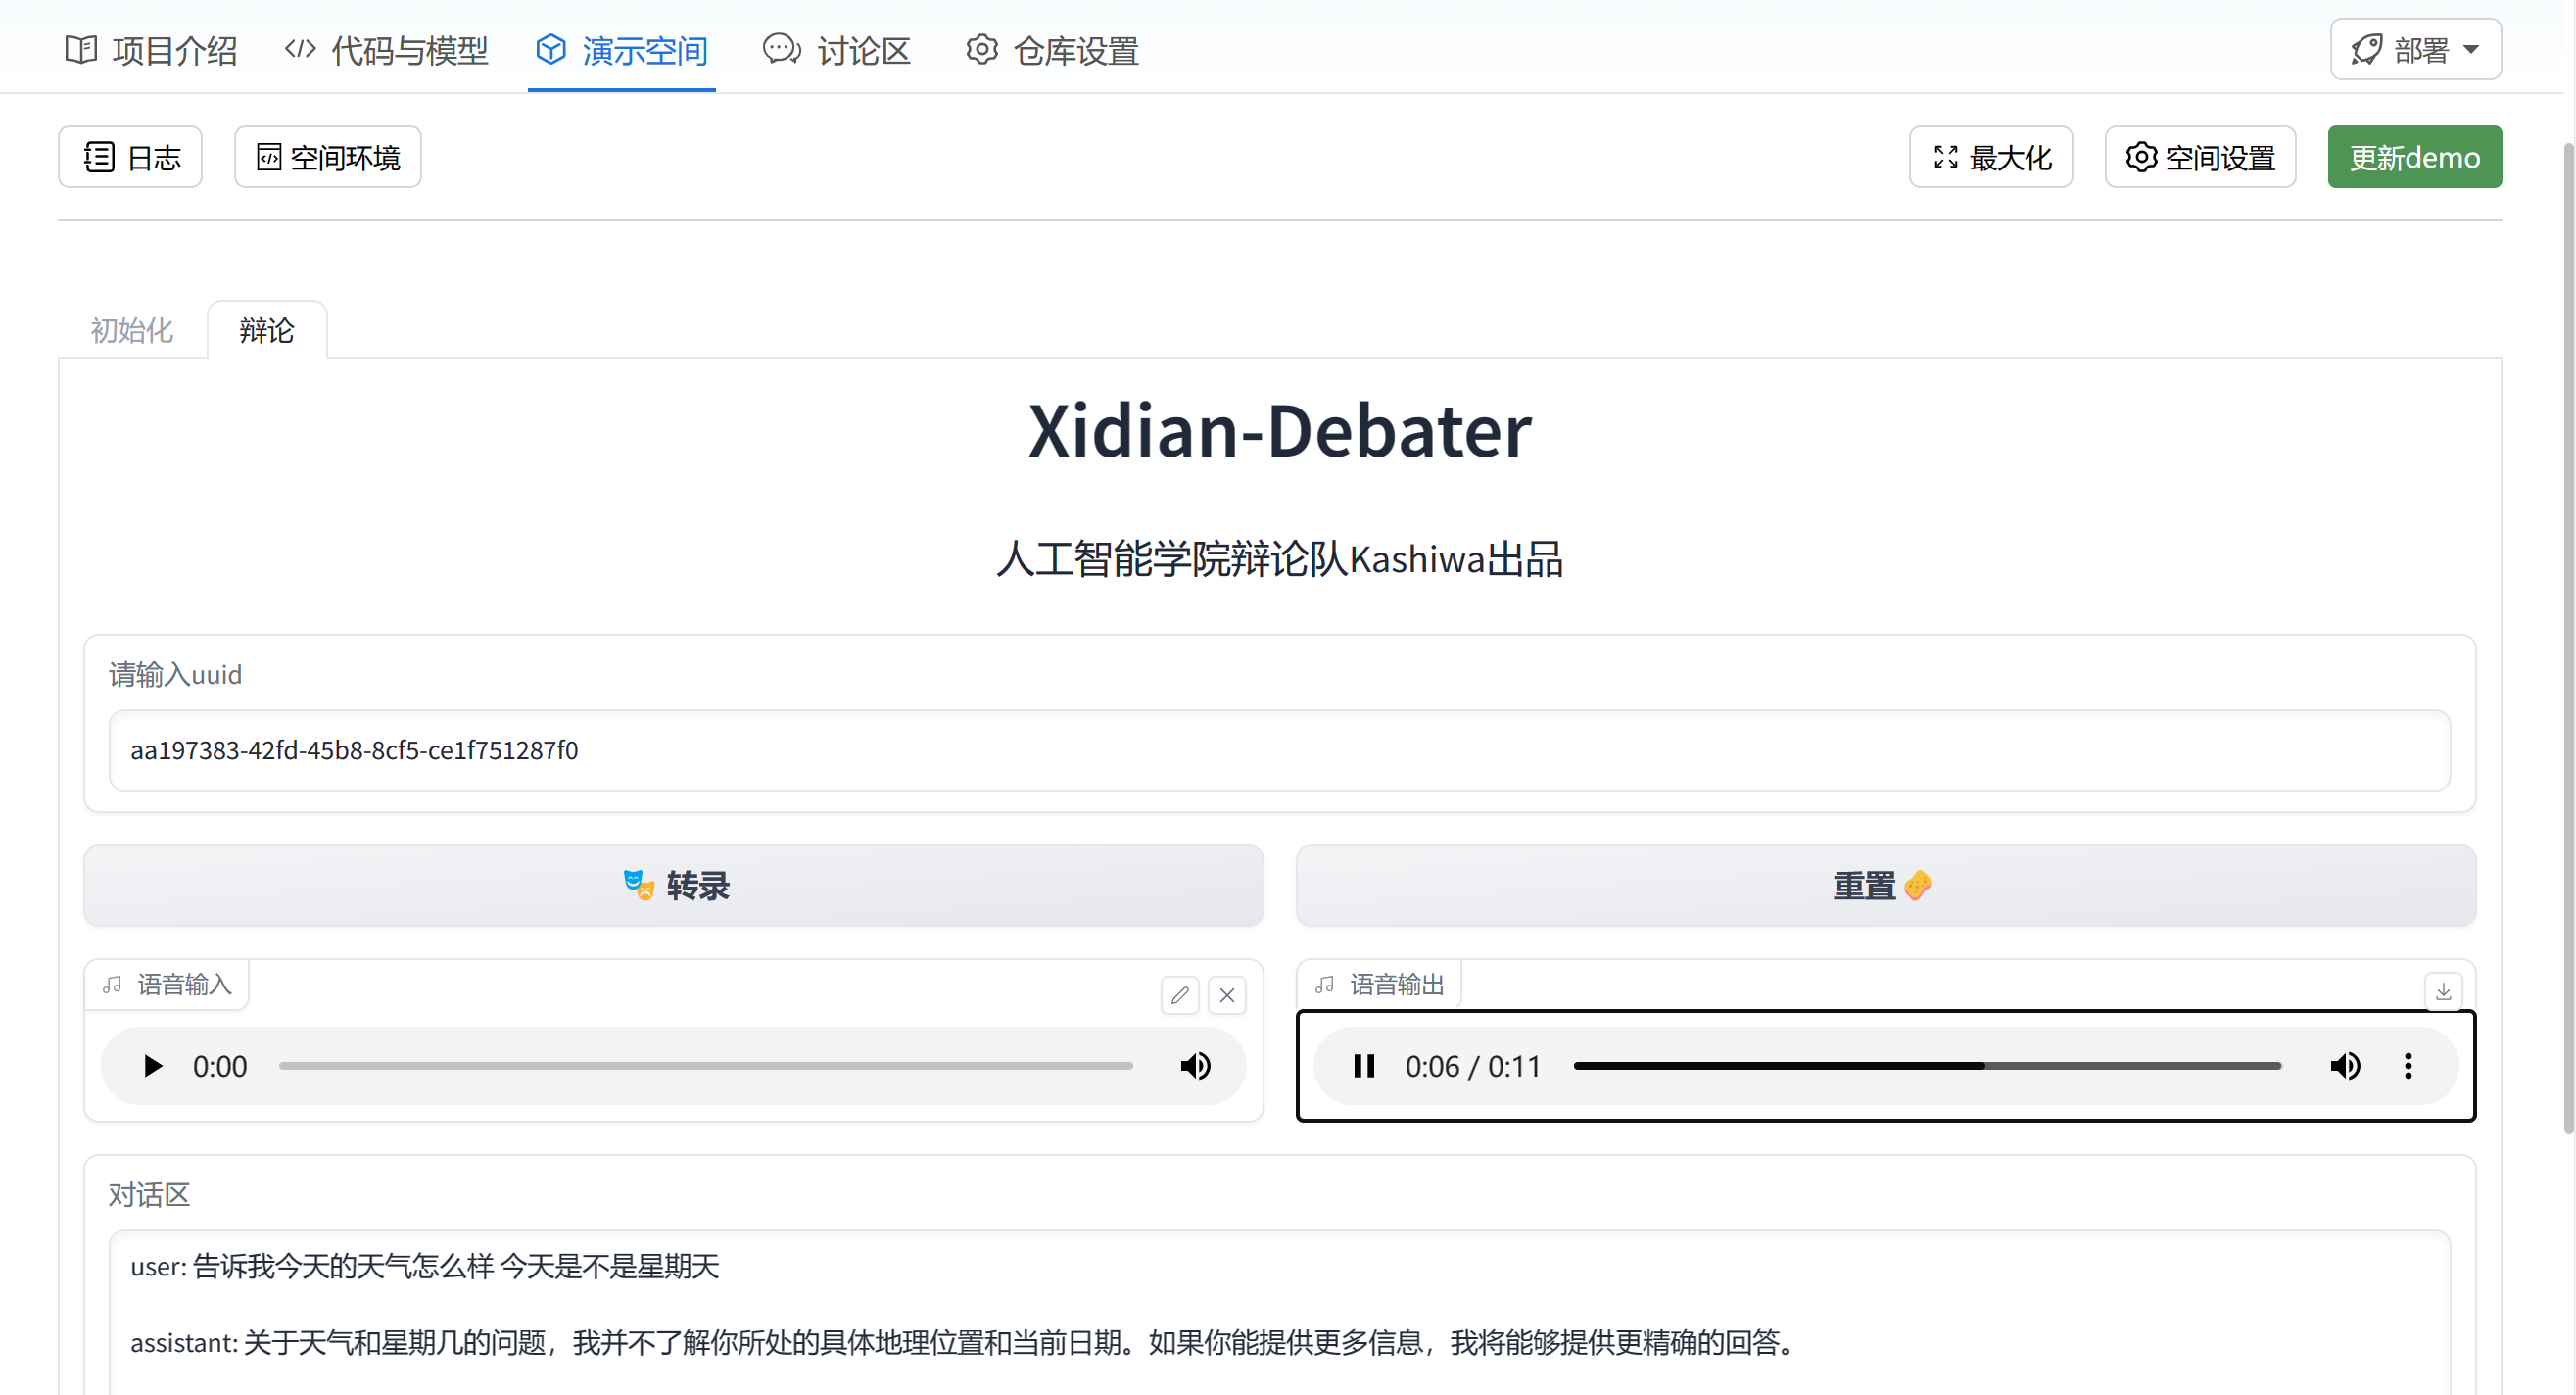The height and width of the screenshot is (1395, 2576).
Task: Go to 代码与模型 tab
Action: 386,50
